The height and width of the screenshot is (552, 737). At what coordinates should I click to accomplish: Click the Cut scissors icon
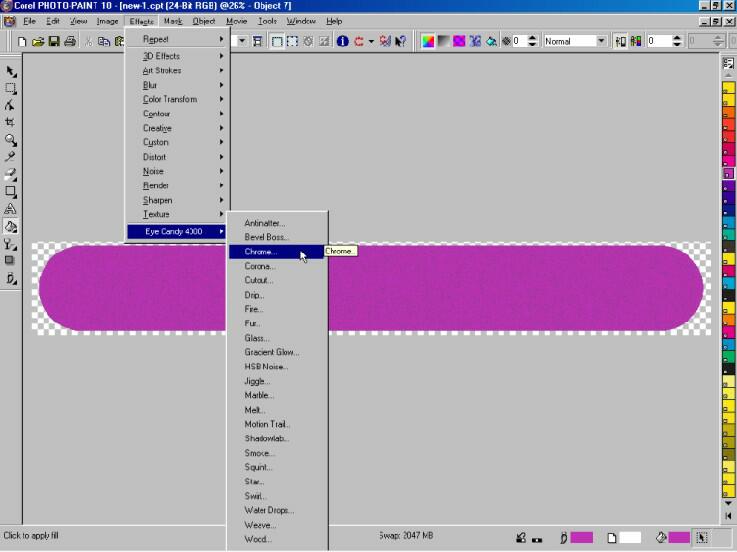[x=88, y=41]
